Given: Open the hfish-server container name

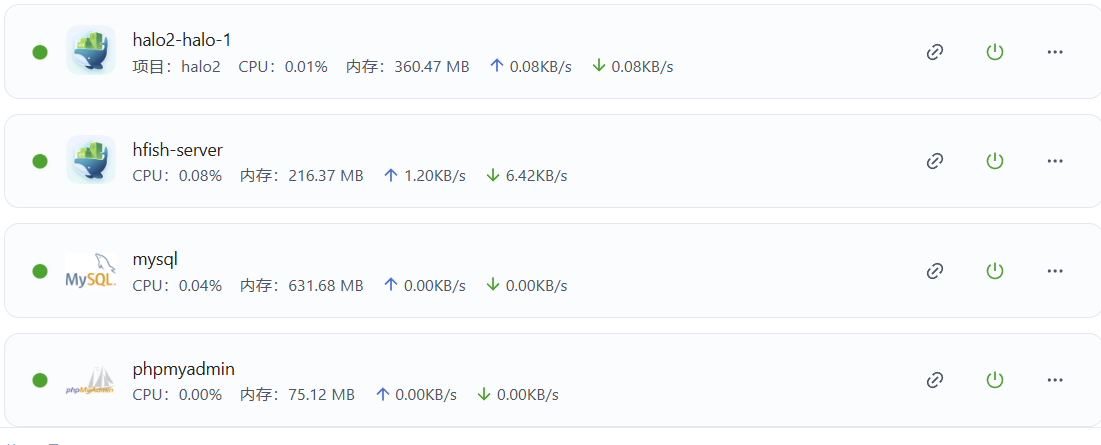Looking at the screenshot, I should (x=177, y=150).
